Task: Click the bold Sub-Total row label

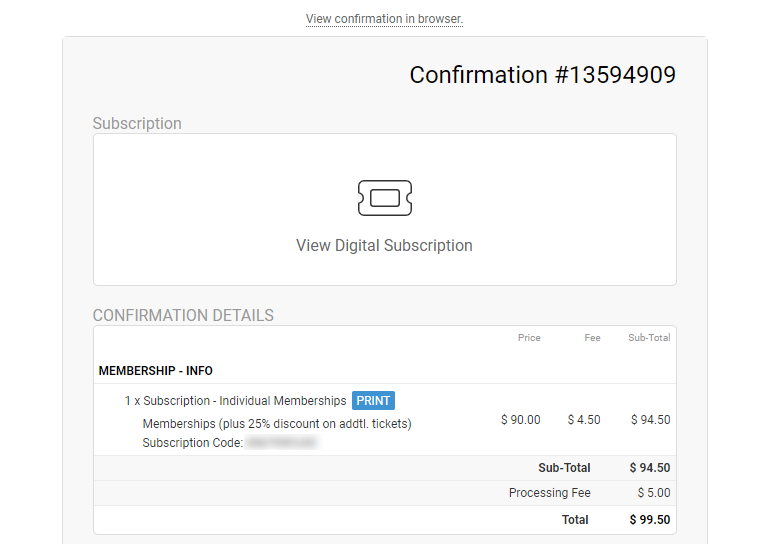Action: point(564,468)
